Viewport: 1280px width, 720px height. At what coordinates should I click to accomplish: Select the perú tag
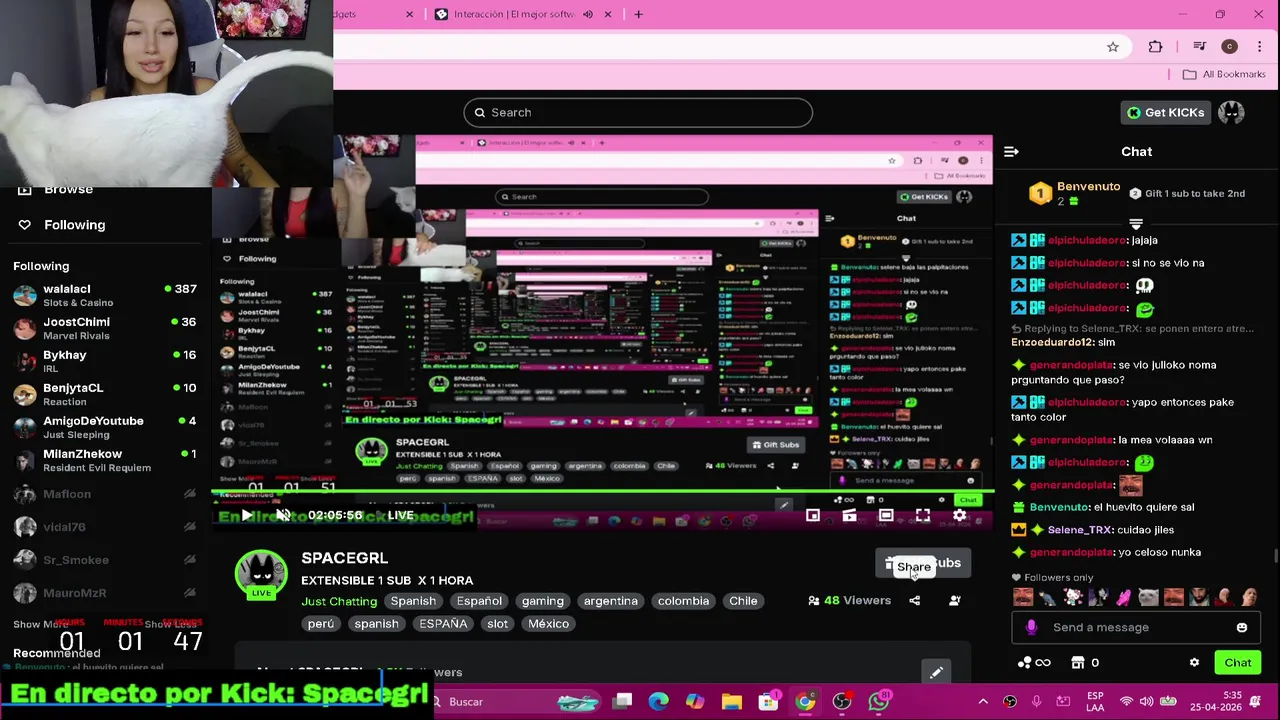pyautogui.click(x=321, y=624)
